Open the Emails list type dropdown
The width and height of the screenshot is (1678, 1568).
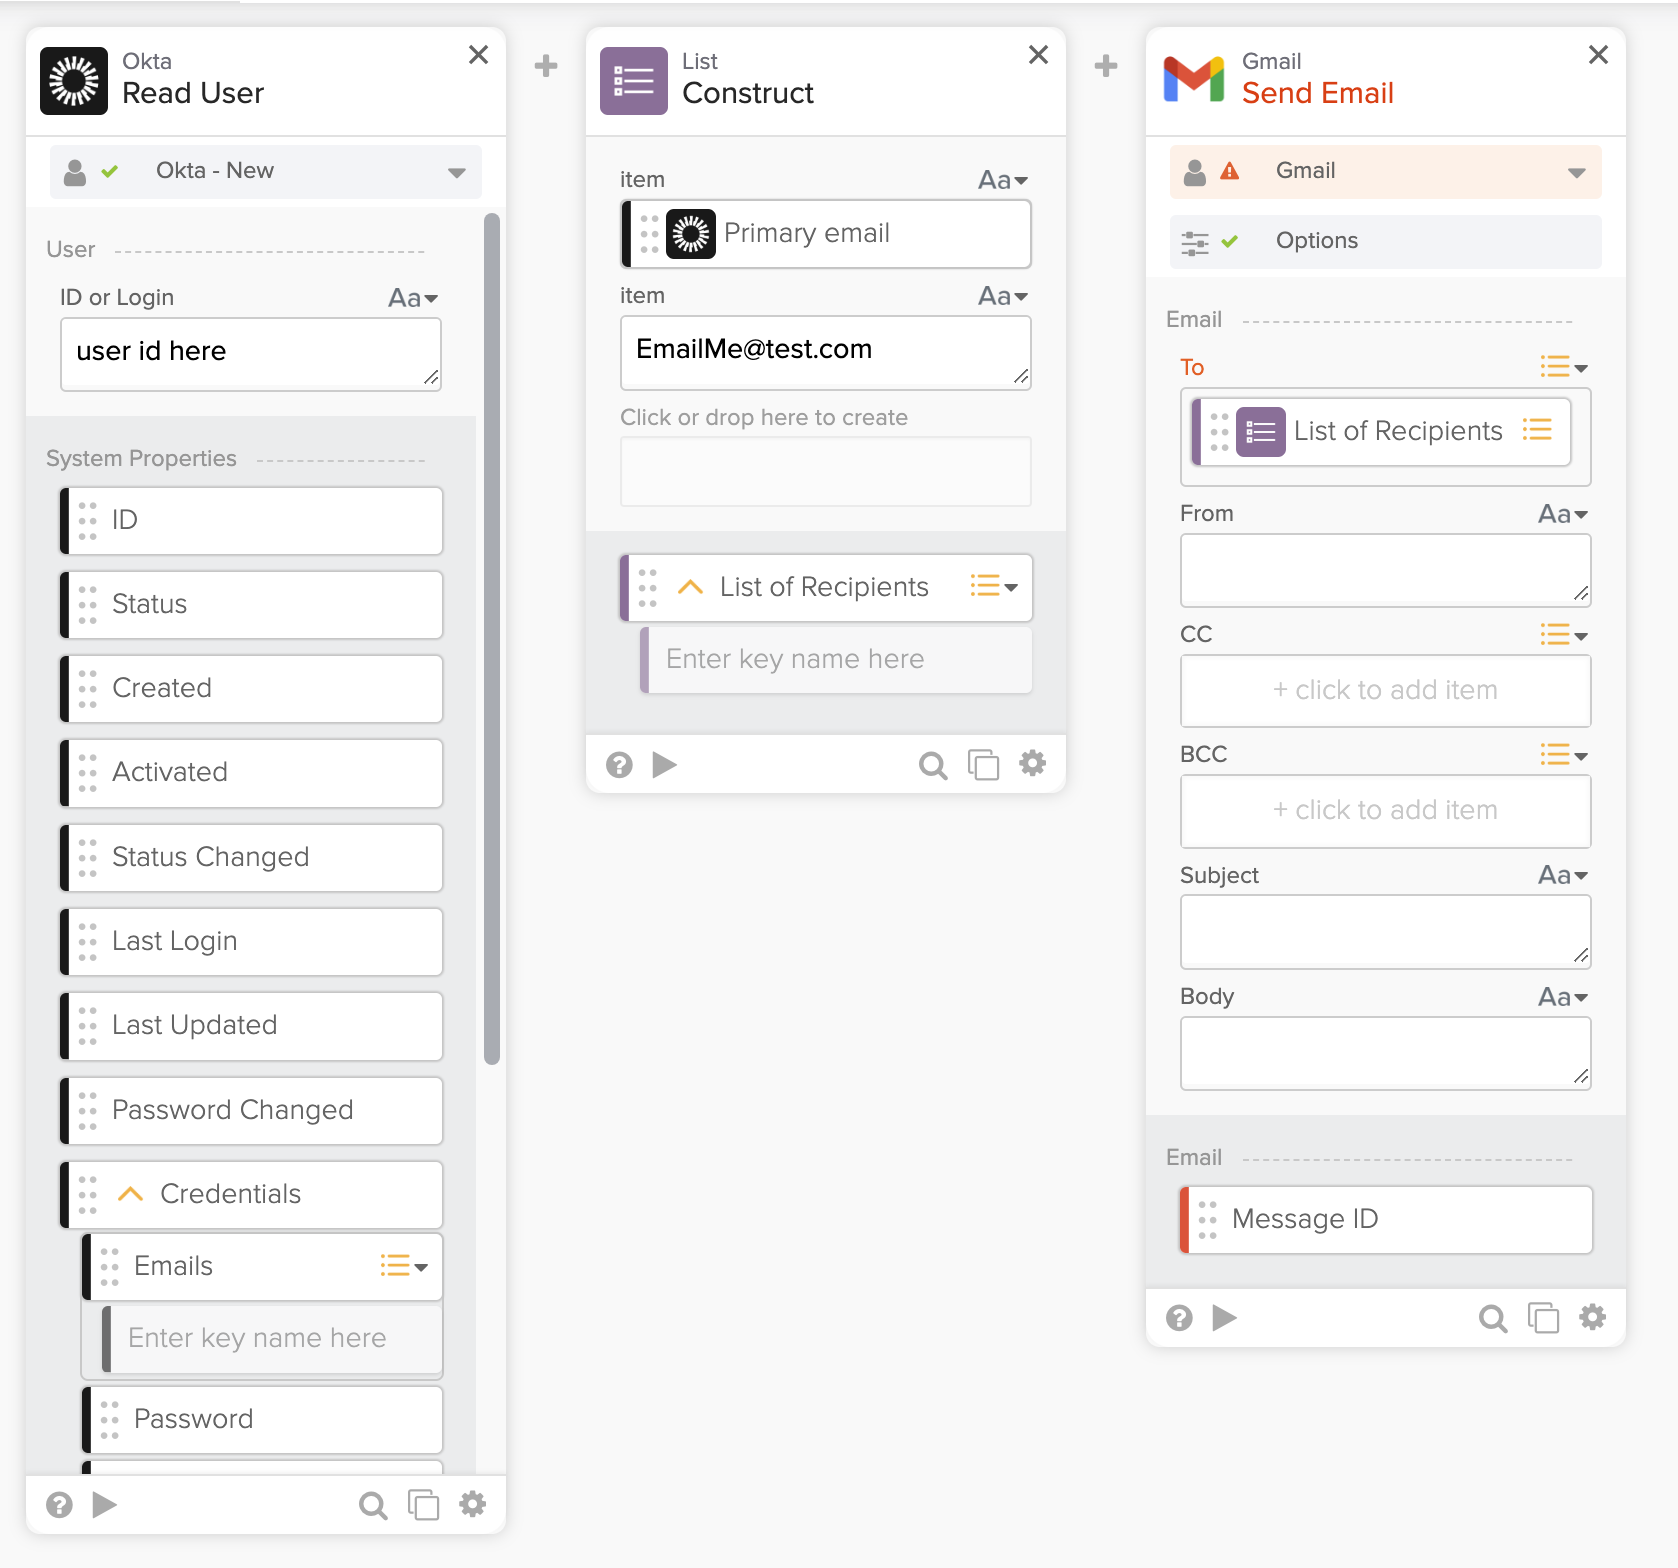(404, 1266)
